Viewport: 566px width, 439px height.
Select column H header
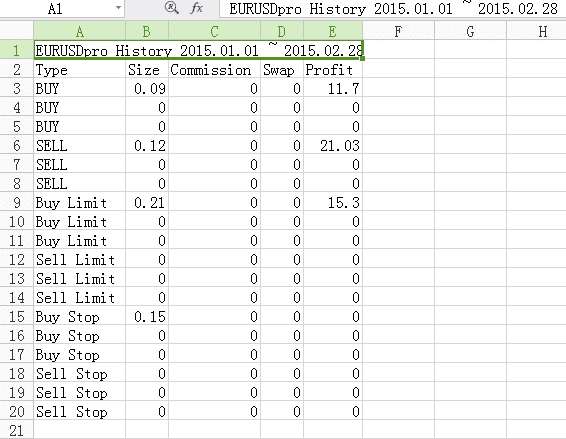click(x=537, y=31)
